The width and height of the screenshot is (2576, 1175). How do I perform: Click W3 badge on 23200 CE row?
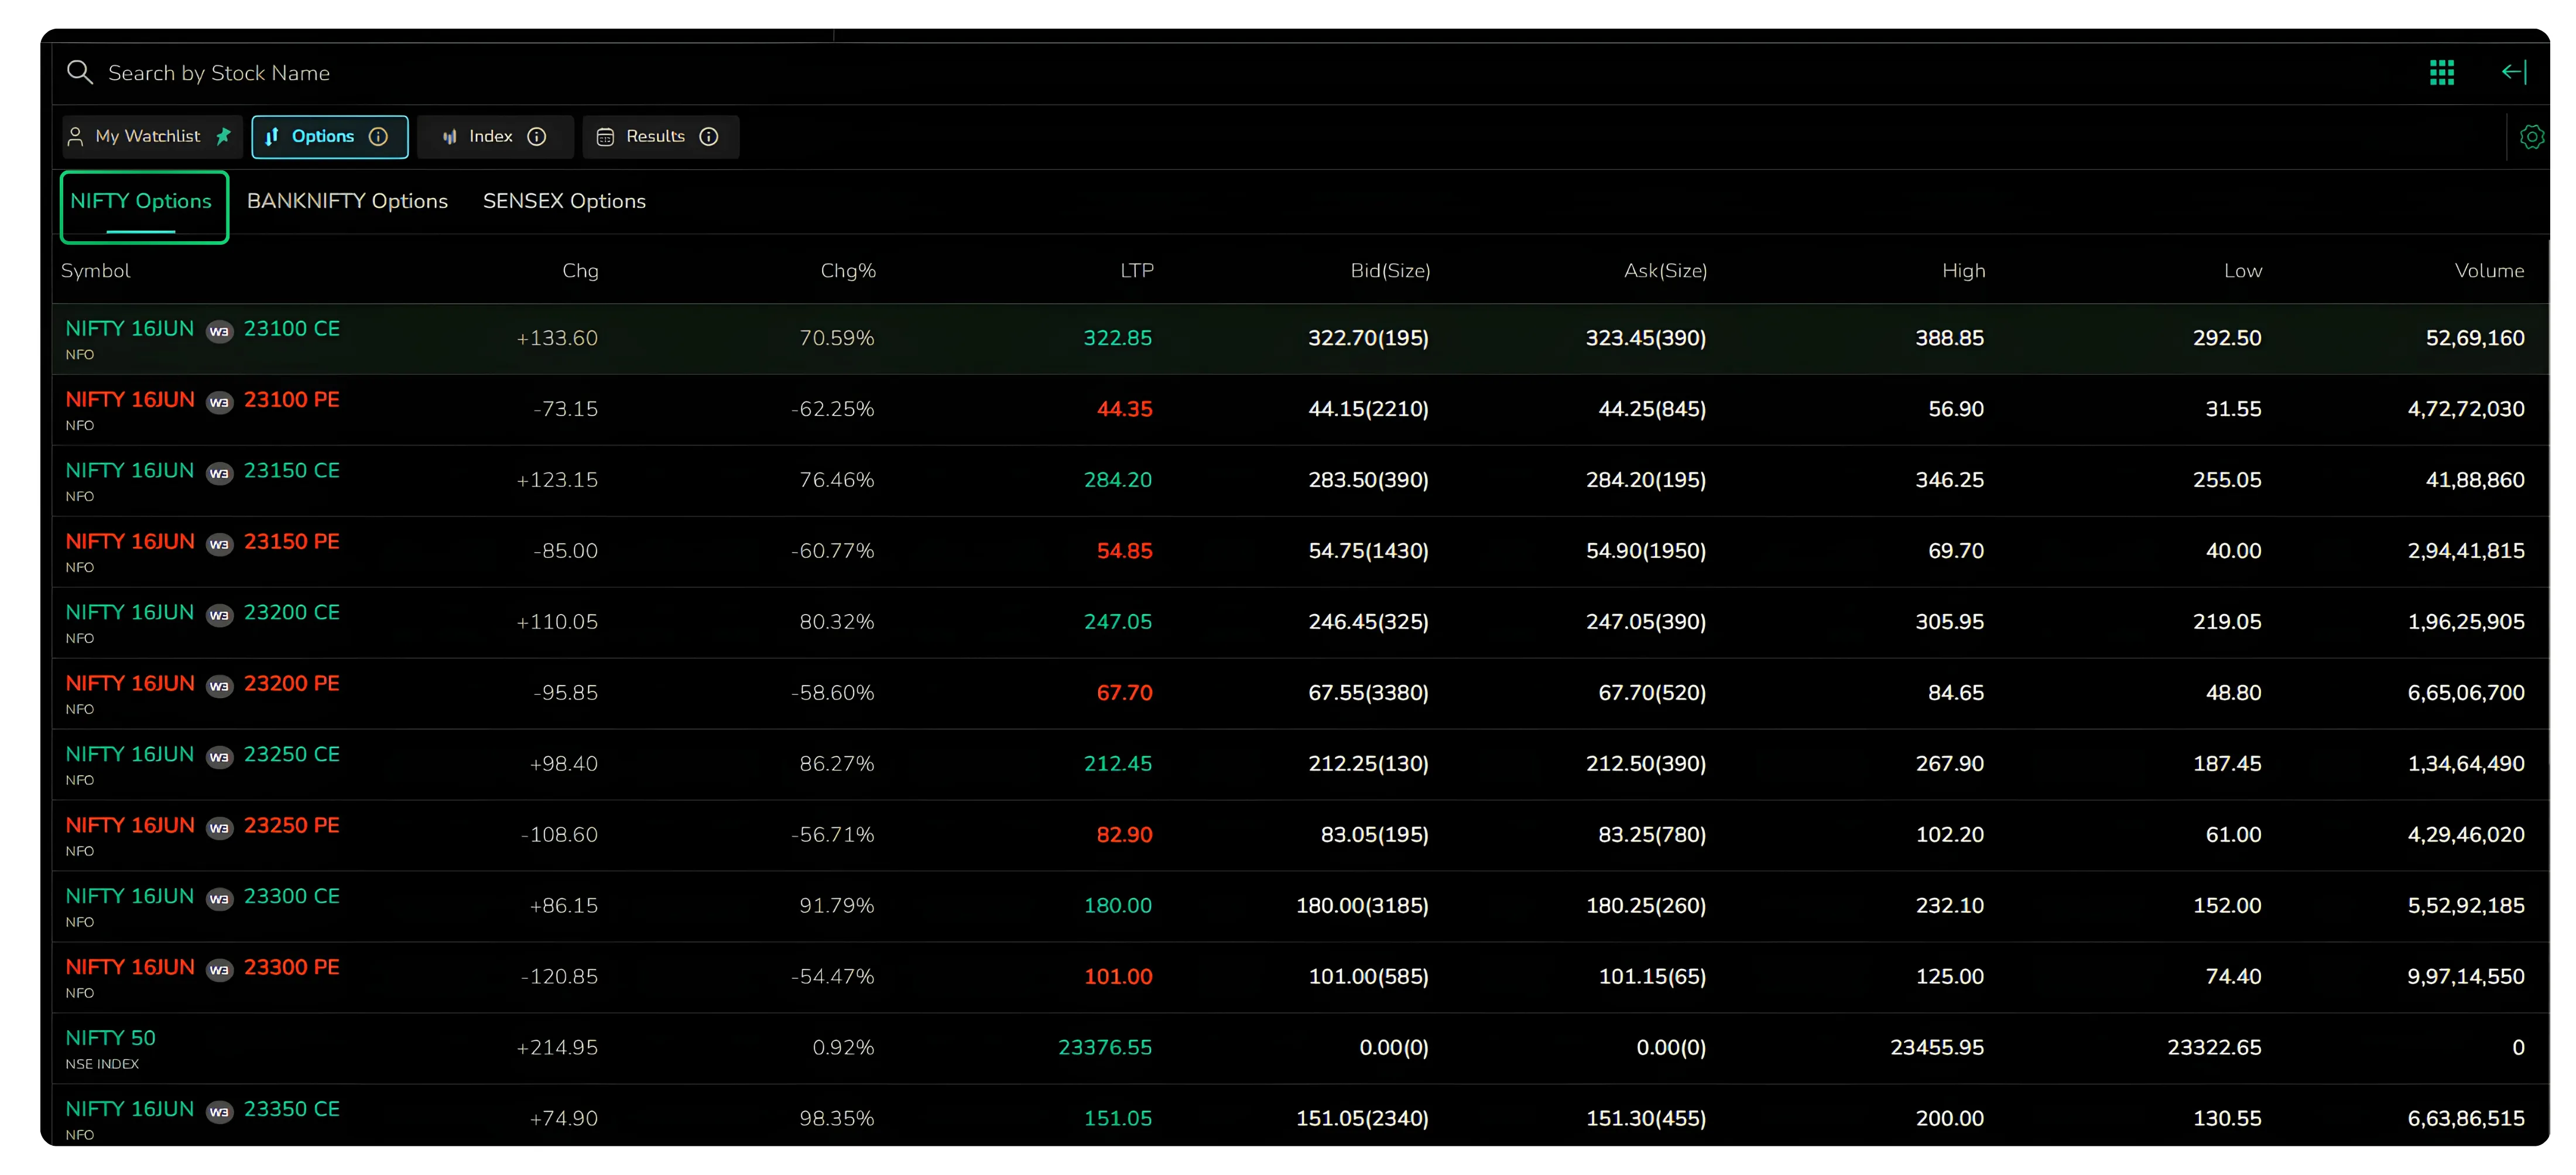coord(219,615)
